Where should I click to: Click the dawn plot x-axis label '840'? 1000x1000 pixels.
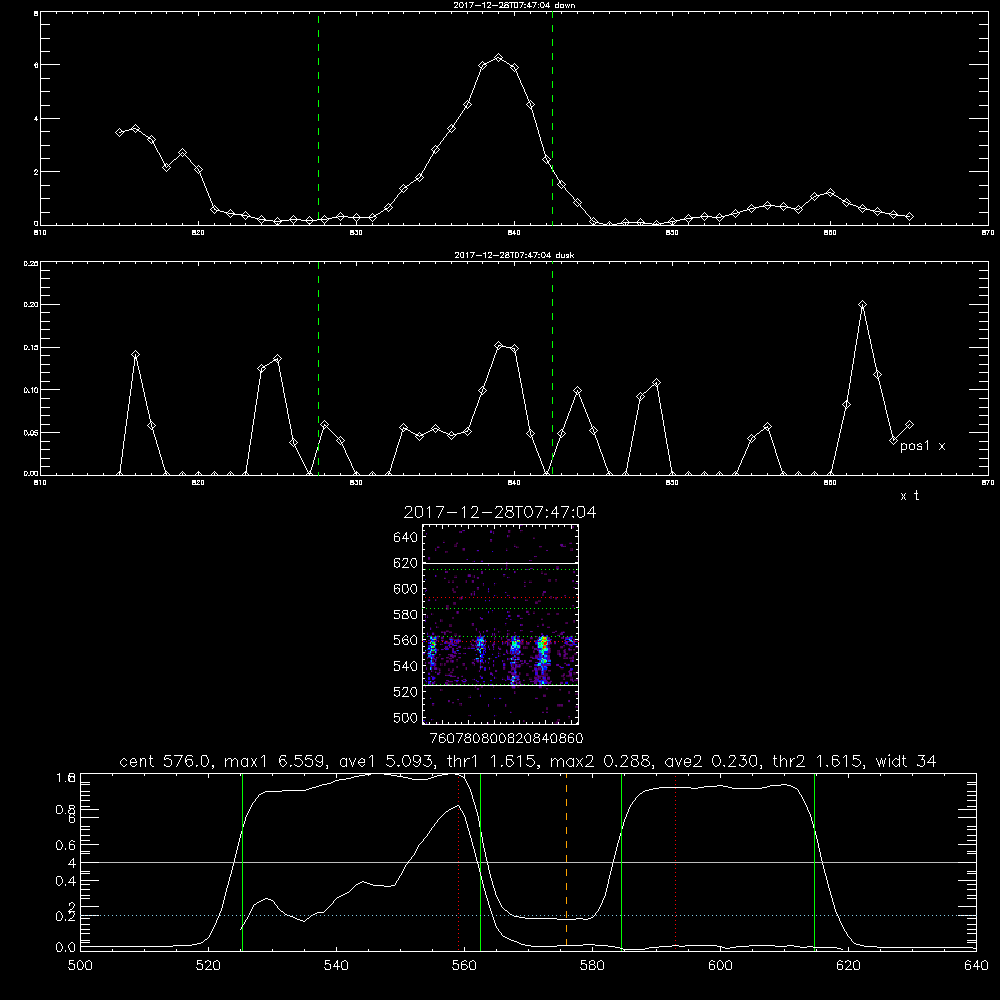point(514,233)
